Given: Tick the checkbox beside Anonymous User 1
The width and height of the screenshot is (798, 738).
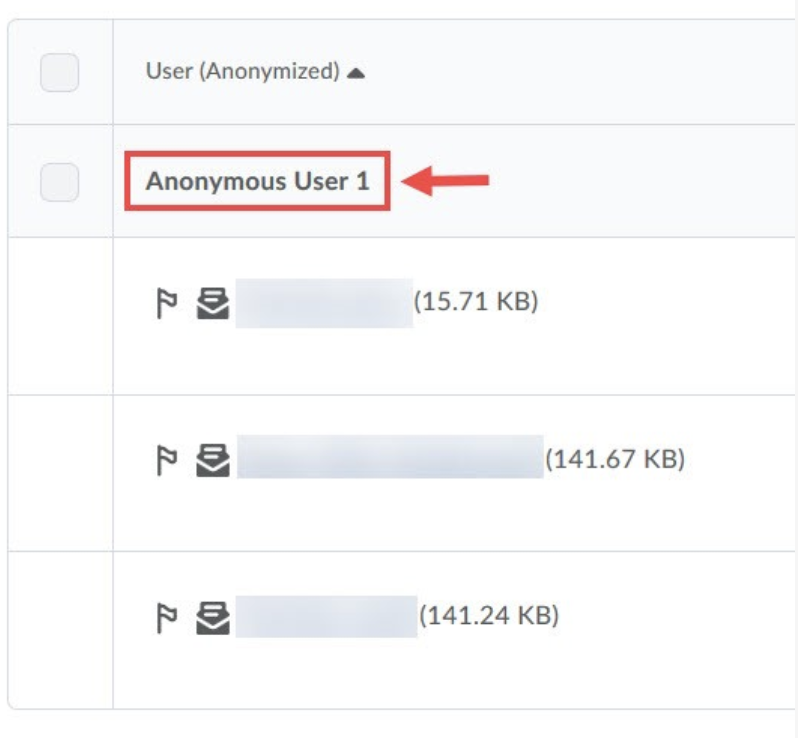Looking at the screenshot, I should (60, 182).
